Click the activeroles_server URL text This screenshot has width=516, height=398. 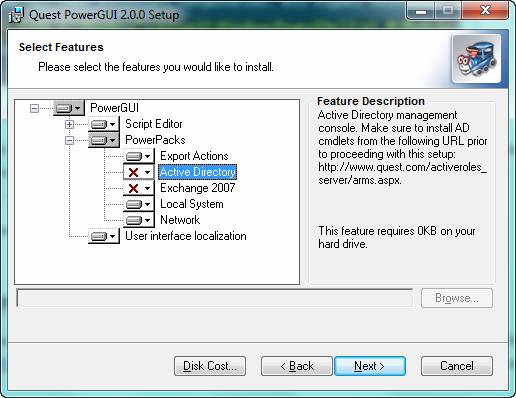(402, 173)
